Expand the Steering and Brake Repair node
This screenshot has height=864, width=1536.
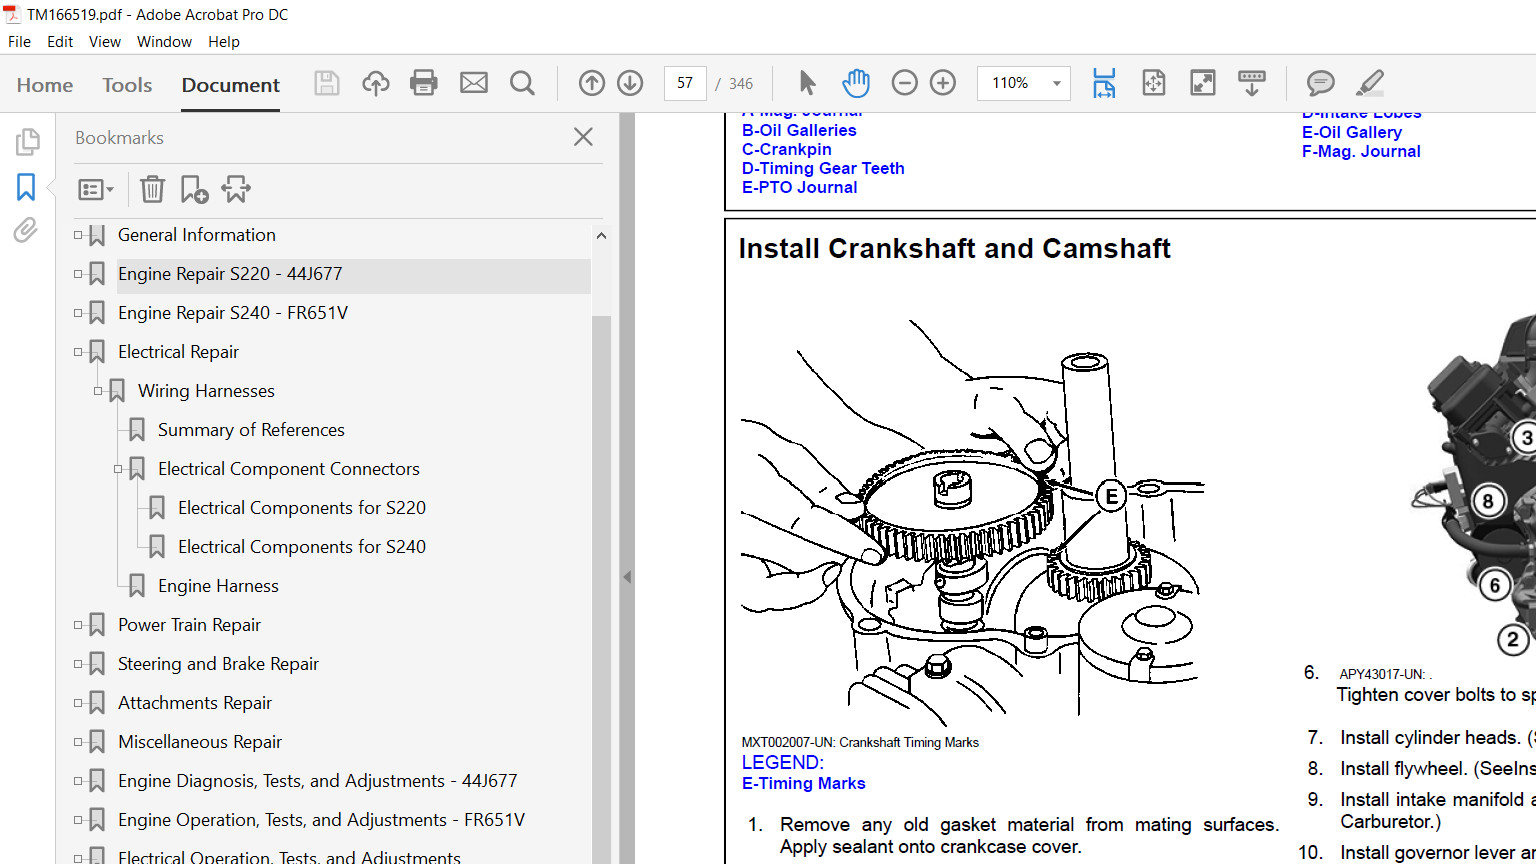(78, 664)
